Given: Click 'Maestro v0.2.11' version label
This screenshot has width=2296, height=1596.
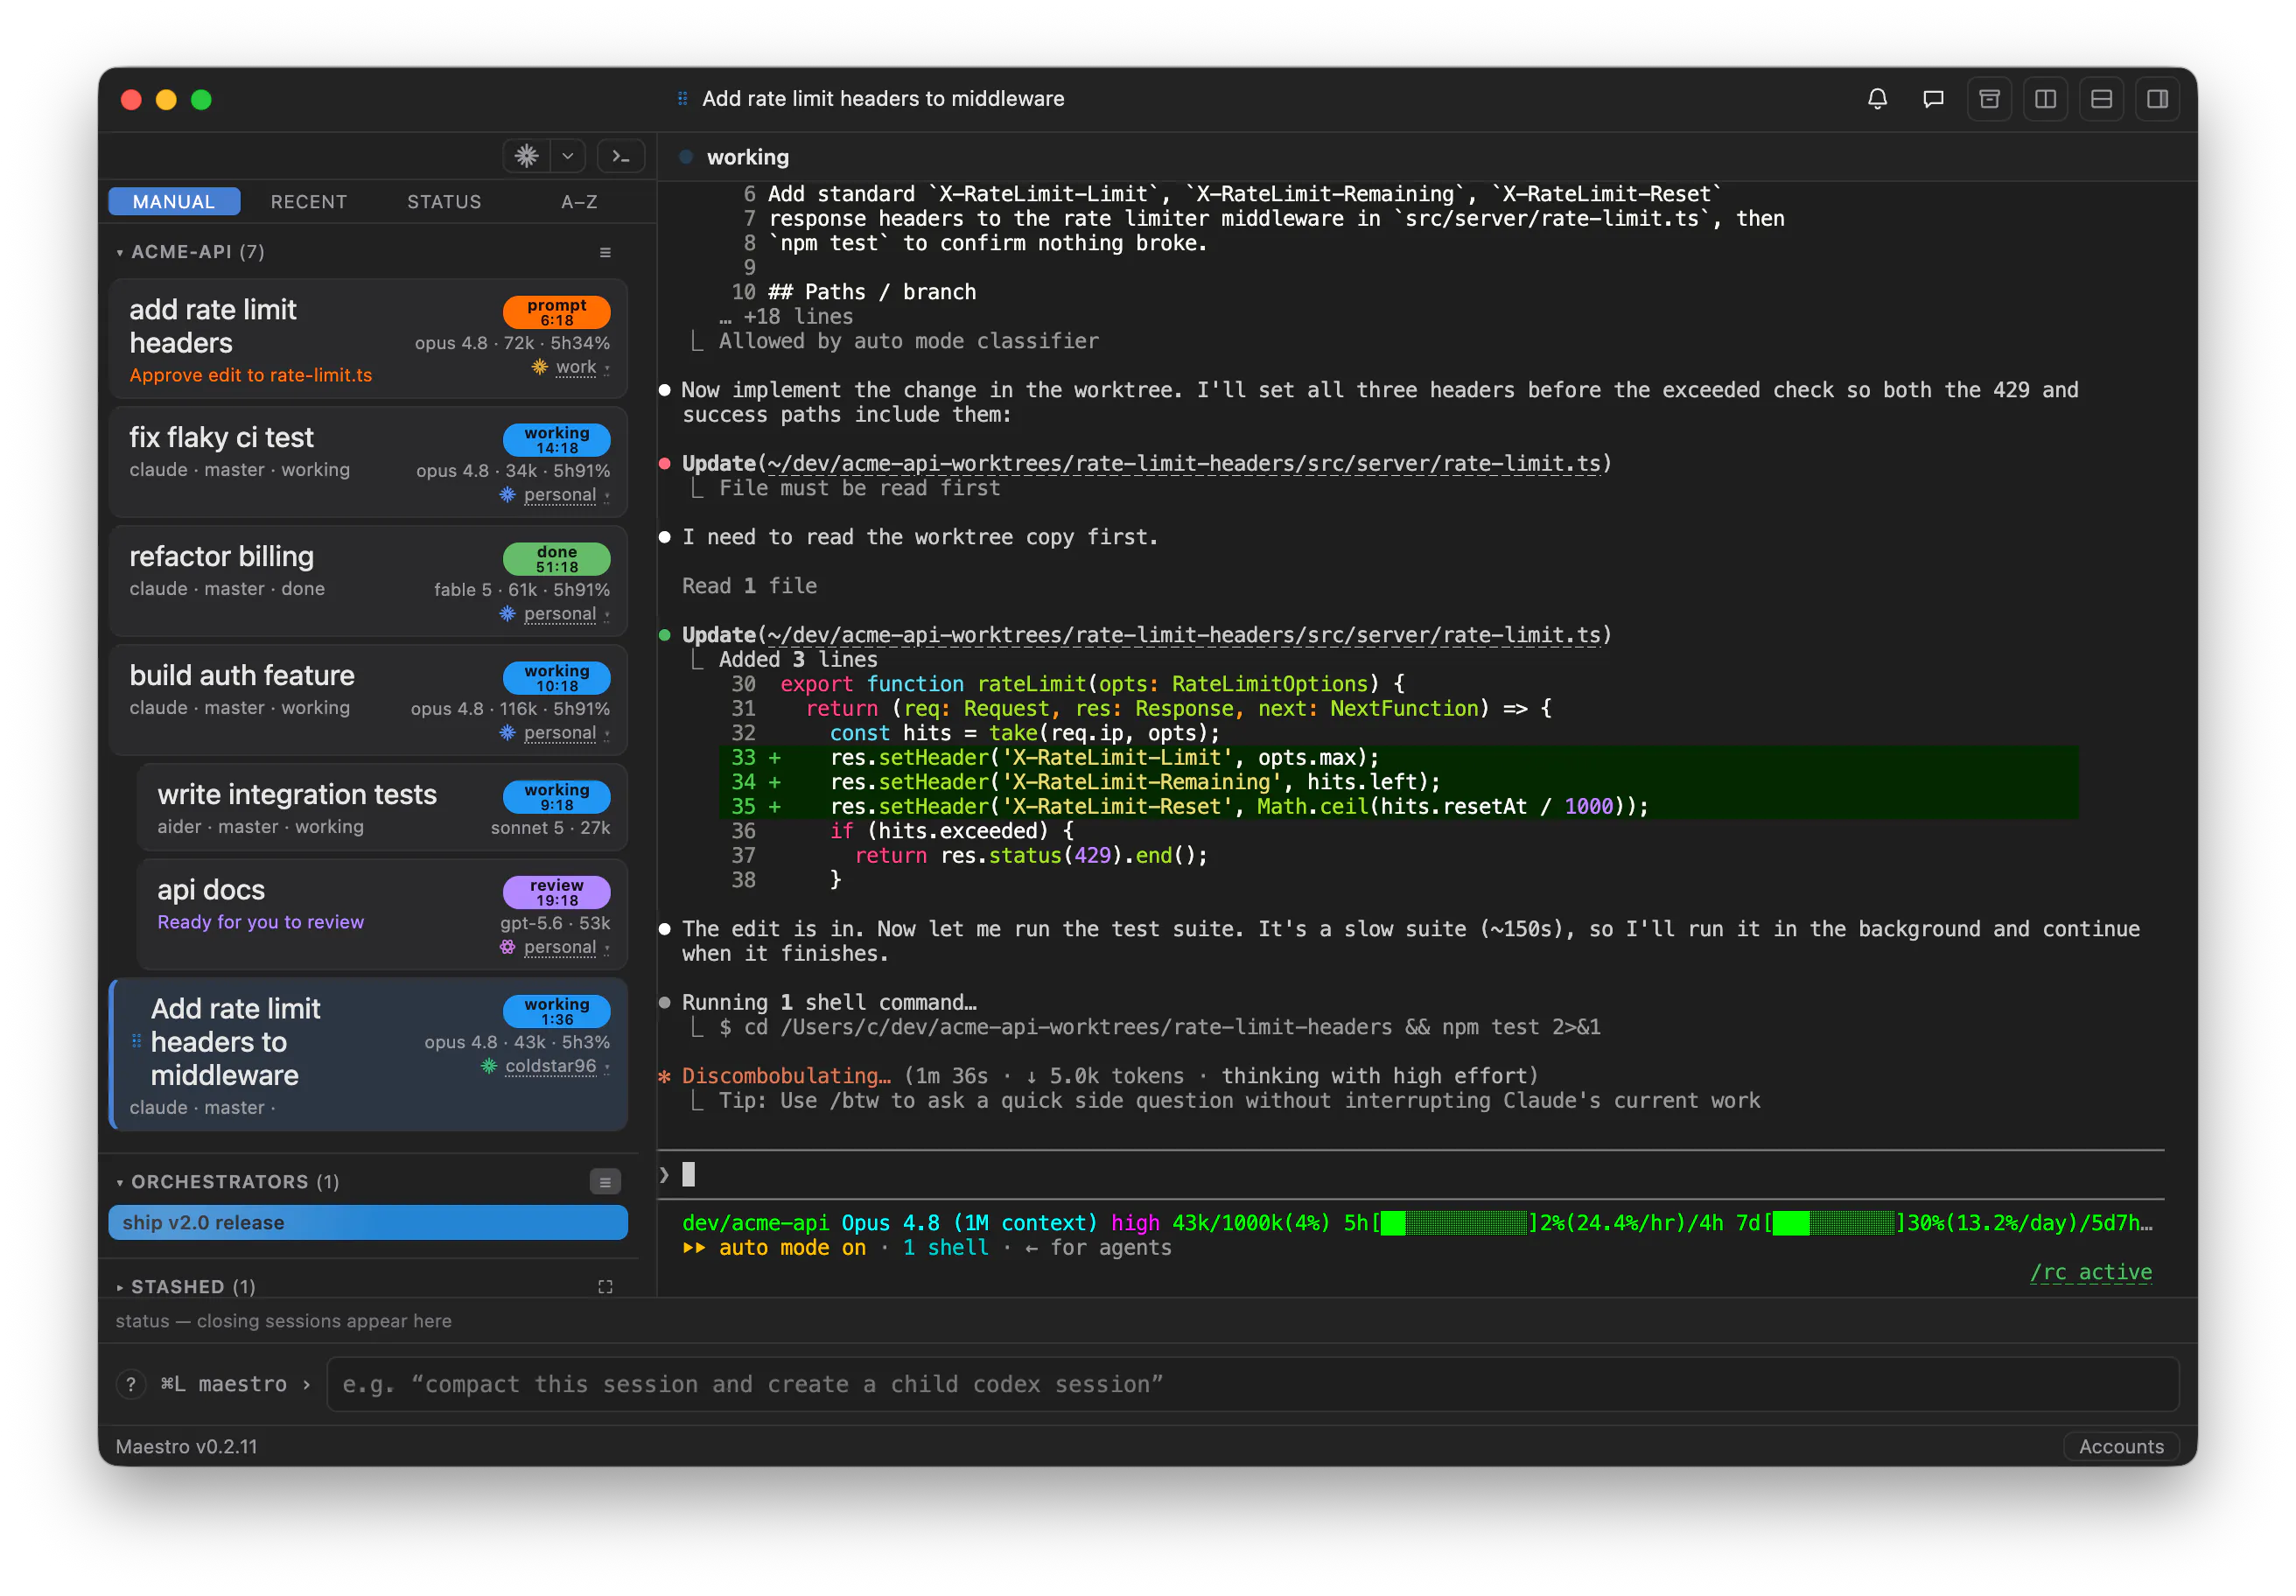Looking at the screenshot, I should pyautogui.click(x=186, y=1446).
